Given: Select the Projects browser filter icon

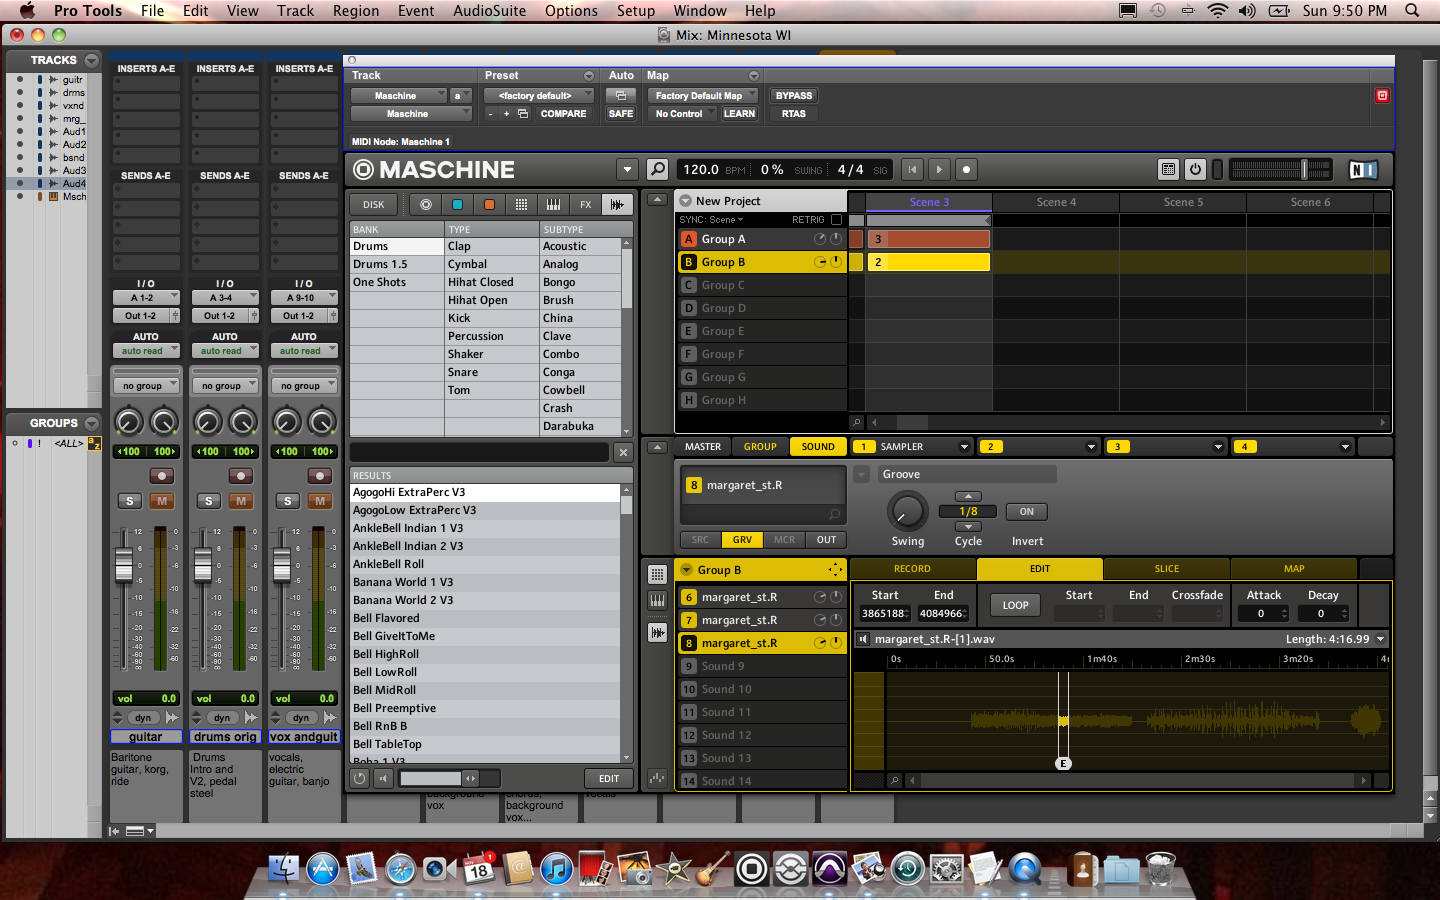Looking at the screenshot, I should click(426, 204).
